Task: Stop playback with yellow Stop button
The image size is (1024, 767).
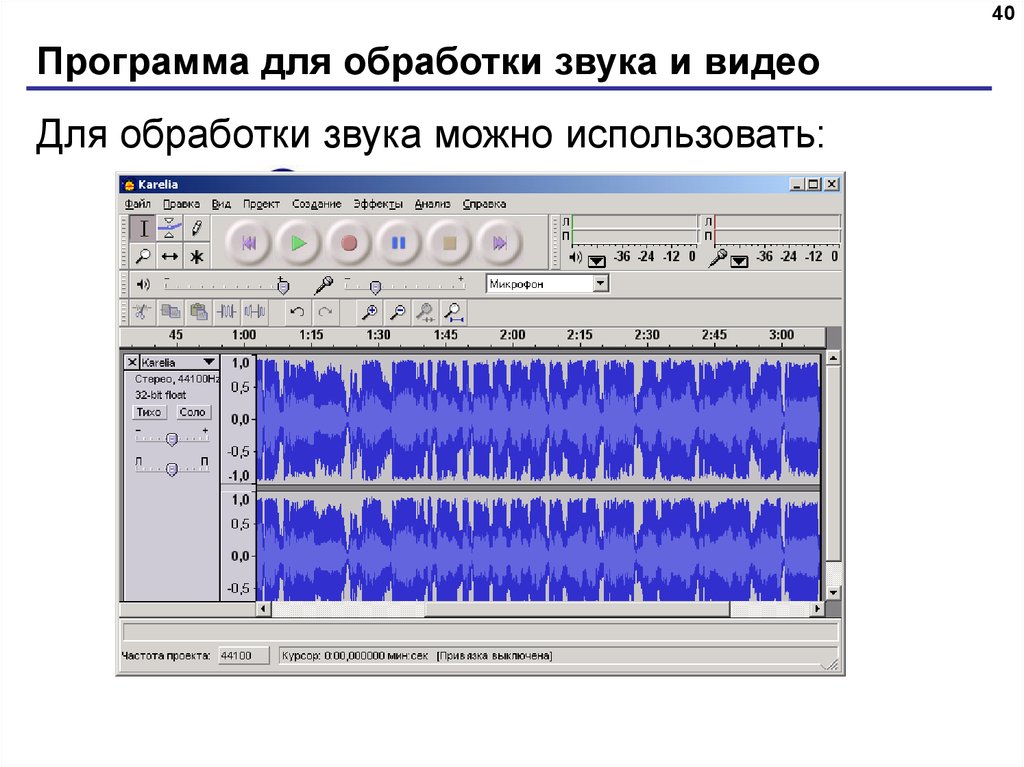Action: pos(449,244)
